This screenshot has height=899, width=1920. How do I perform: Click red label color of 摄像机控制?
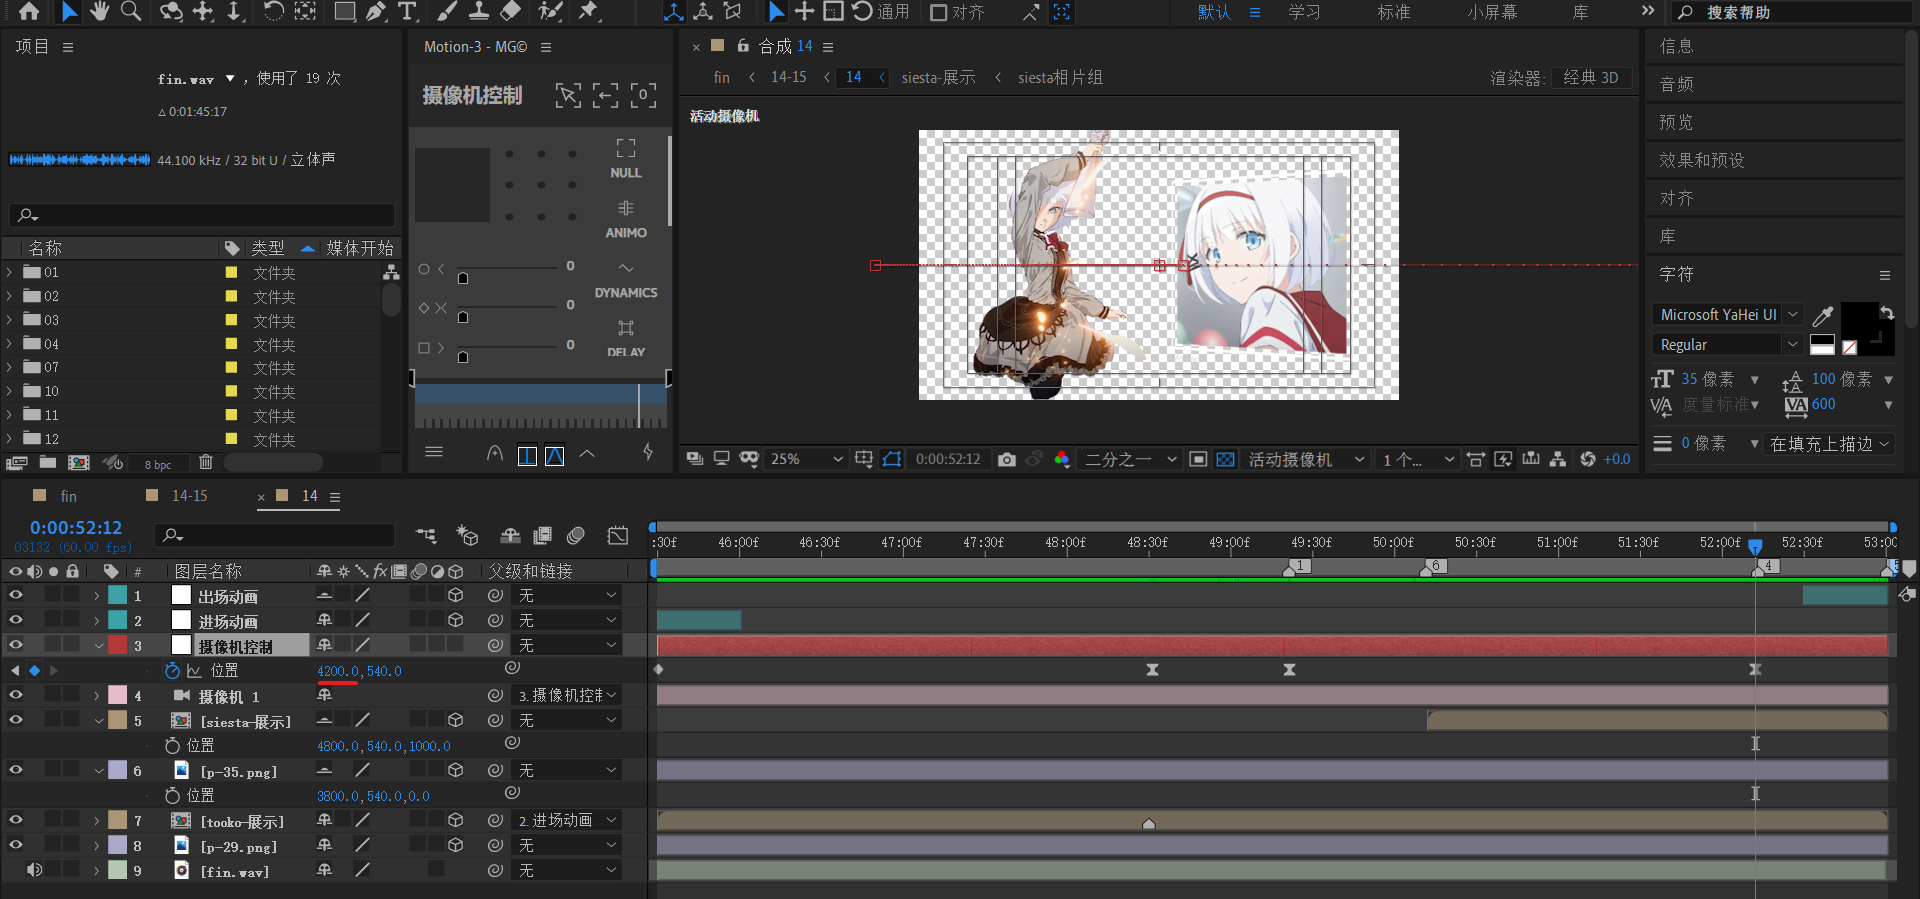coord(118,645)
